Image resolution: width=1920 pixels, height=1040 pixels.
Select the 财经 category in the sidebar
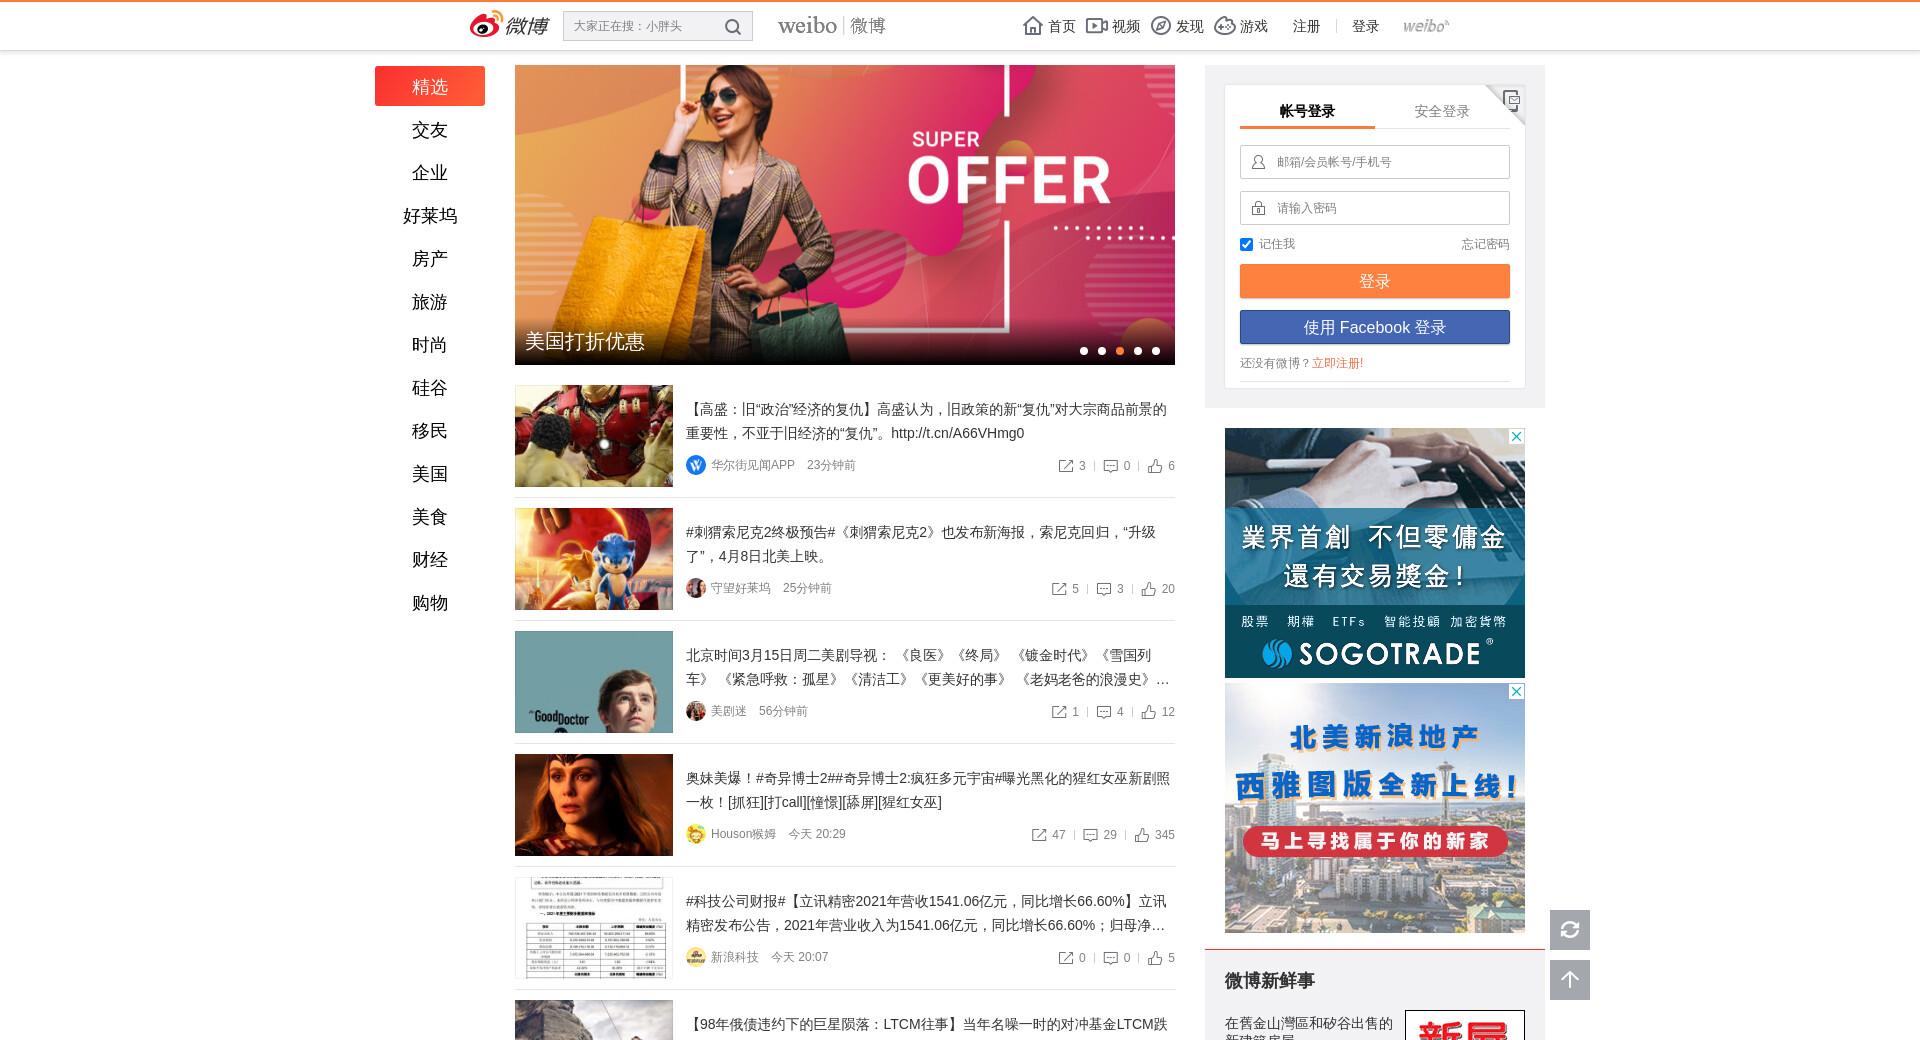430,560
